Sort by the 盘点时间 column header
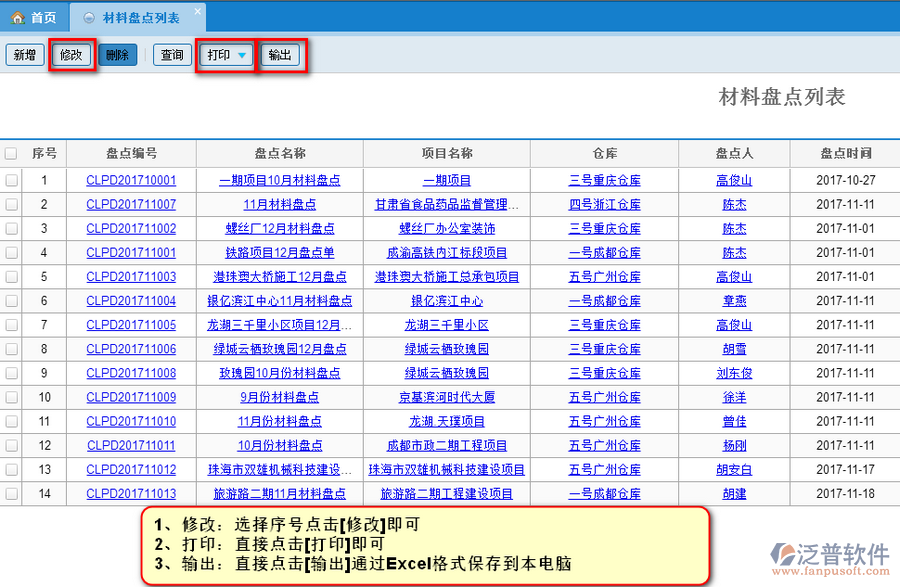900x587 pixels. (x=845, y=154)
